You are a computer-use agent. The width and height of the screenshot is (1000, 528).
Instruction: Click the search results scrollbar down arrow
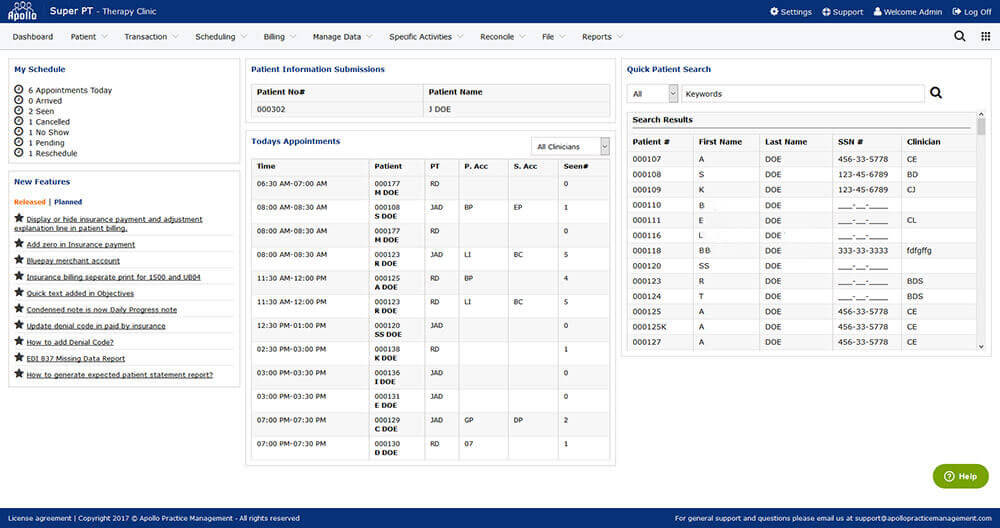[981, 346]
